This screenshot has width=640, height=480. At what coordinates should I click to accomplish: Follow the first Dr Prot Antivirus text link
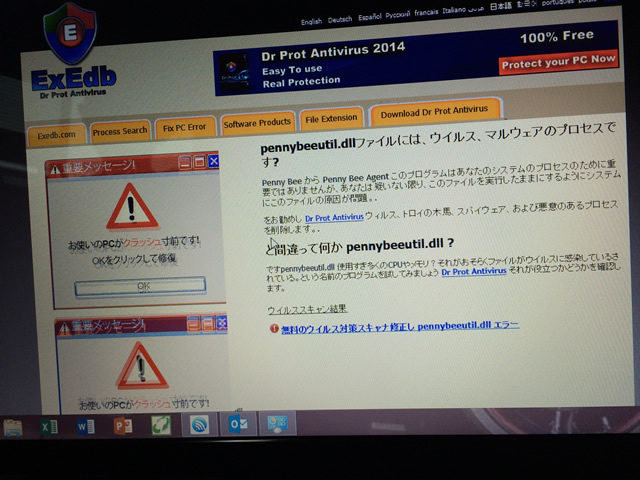pyautogui.click(x=334, y=218)
